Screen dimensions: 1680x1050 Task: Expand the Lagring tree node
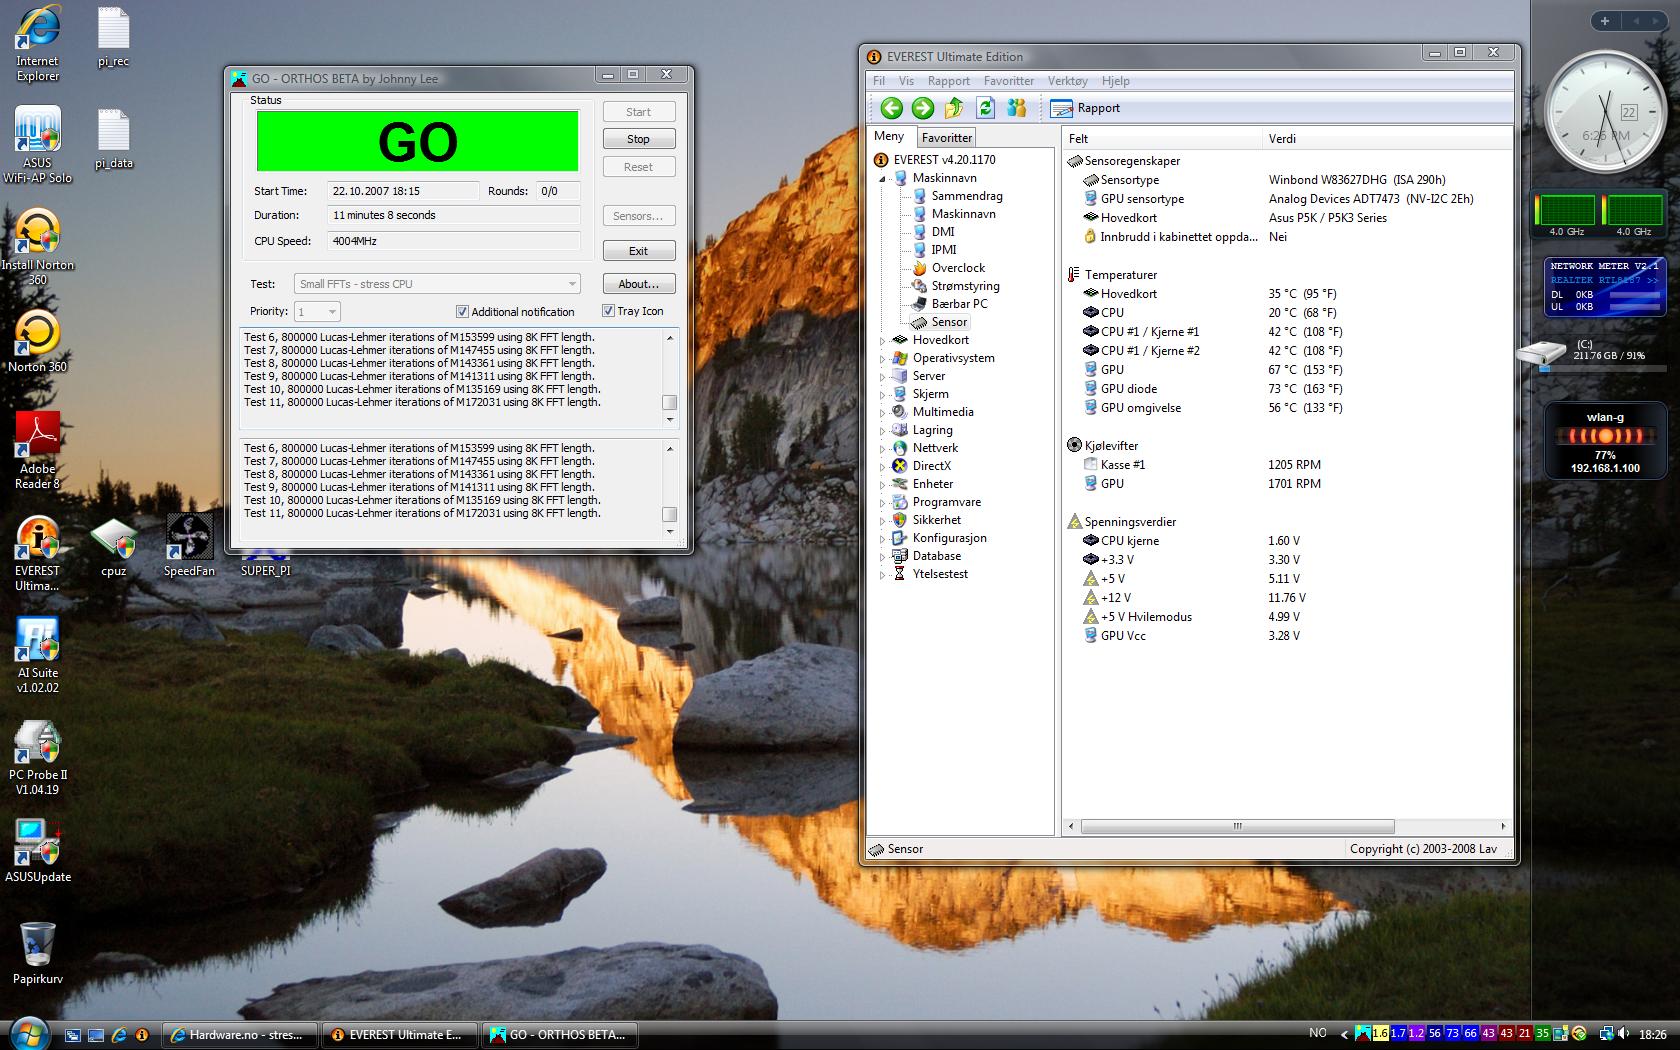click(x=883, y=430)
